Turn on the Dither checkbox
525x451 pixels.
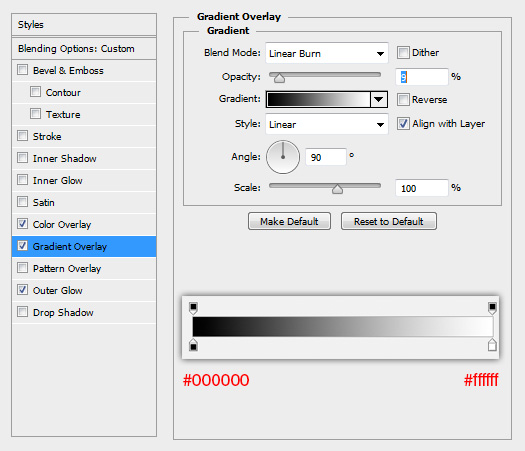click(403, 53)
